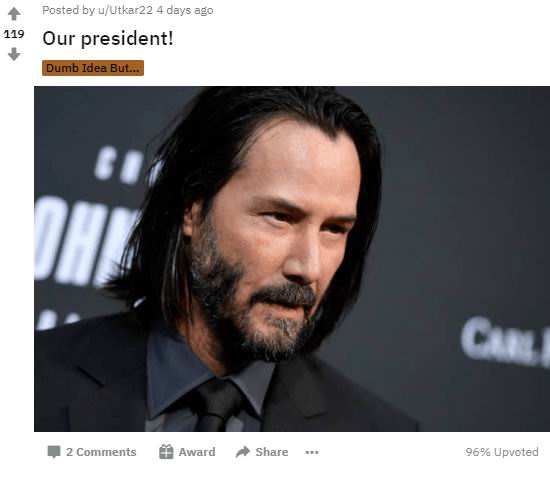Downvote the post with the down arrow
This screenshot has height=482, width=550.
14,54
